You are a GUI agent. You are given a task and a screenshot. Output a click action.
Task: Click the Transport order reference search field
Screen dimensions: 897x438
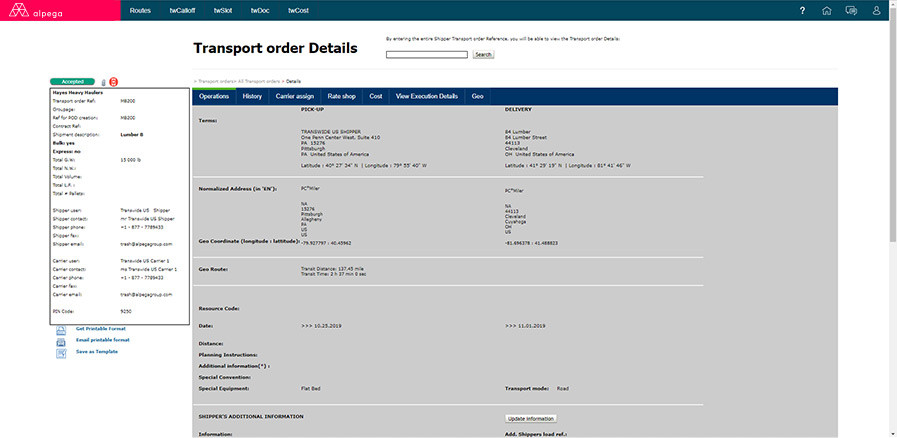pyautogui.click(x=426, y=54)
